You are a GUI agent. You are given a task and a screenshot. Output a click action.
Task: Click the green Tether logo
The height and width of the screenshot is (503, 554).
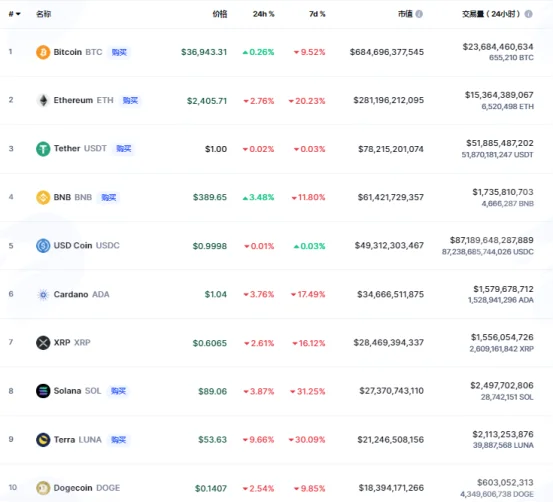click(43, 149)
